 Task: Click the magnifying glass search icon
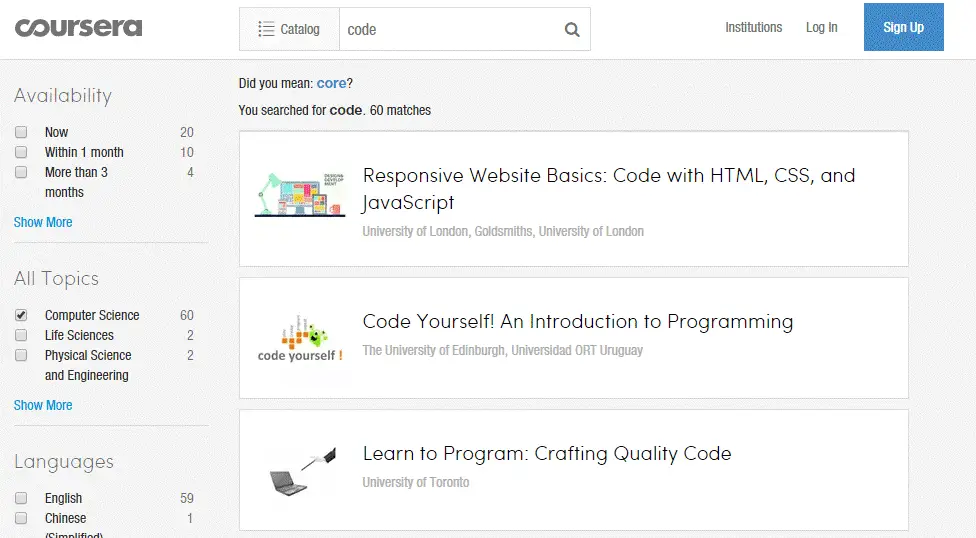tap(571, 29)
